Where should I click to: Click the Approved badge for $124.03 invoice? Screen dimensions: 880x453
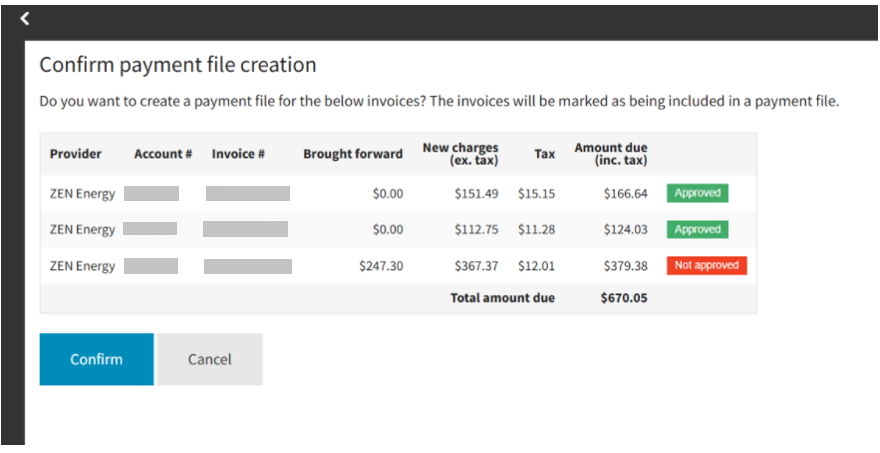click(x=697, y=229)
